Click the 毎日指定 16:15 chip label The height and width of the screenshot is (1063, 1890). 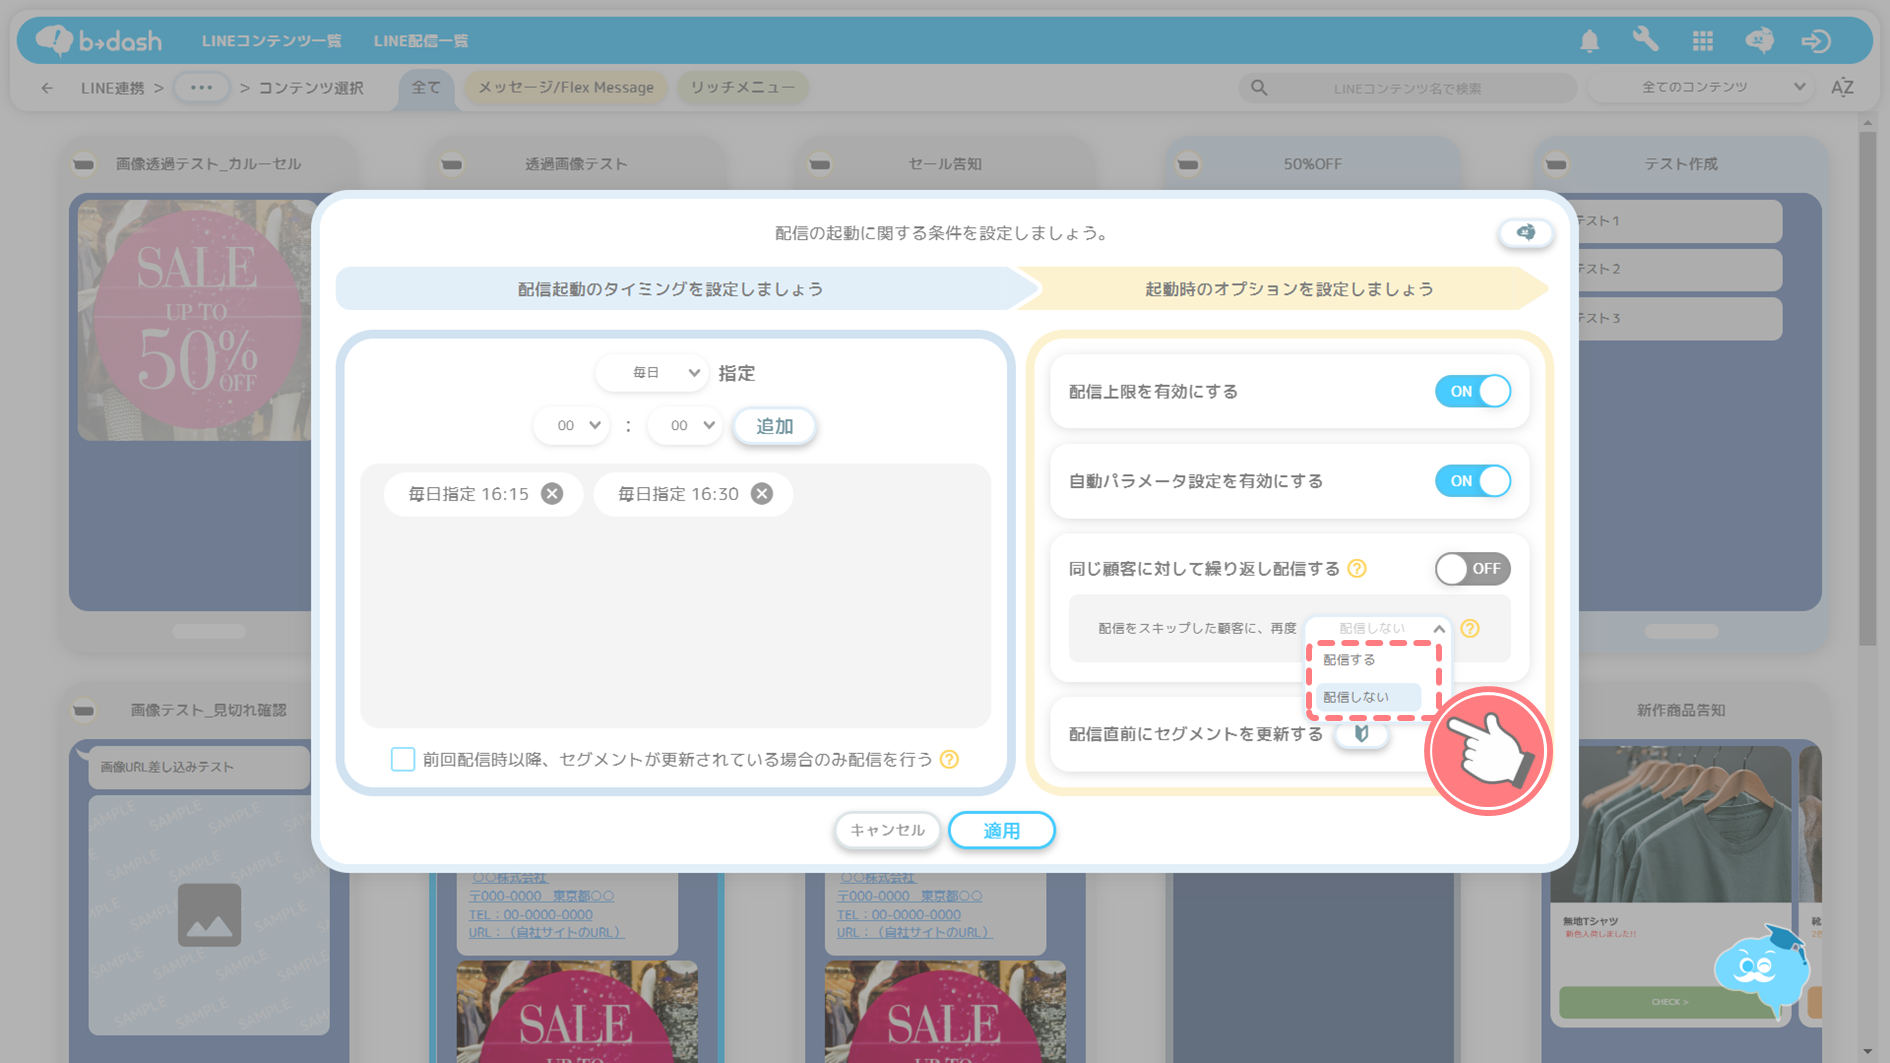pyautogui.click(x=468, y=494)
